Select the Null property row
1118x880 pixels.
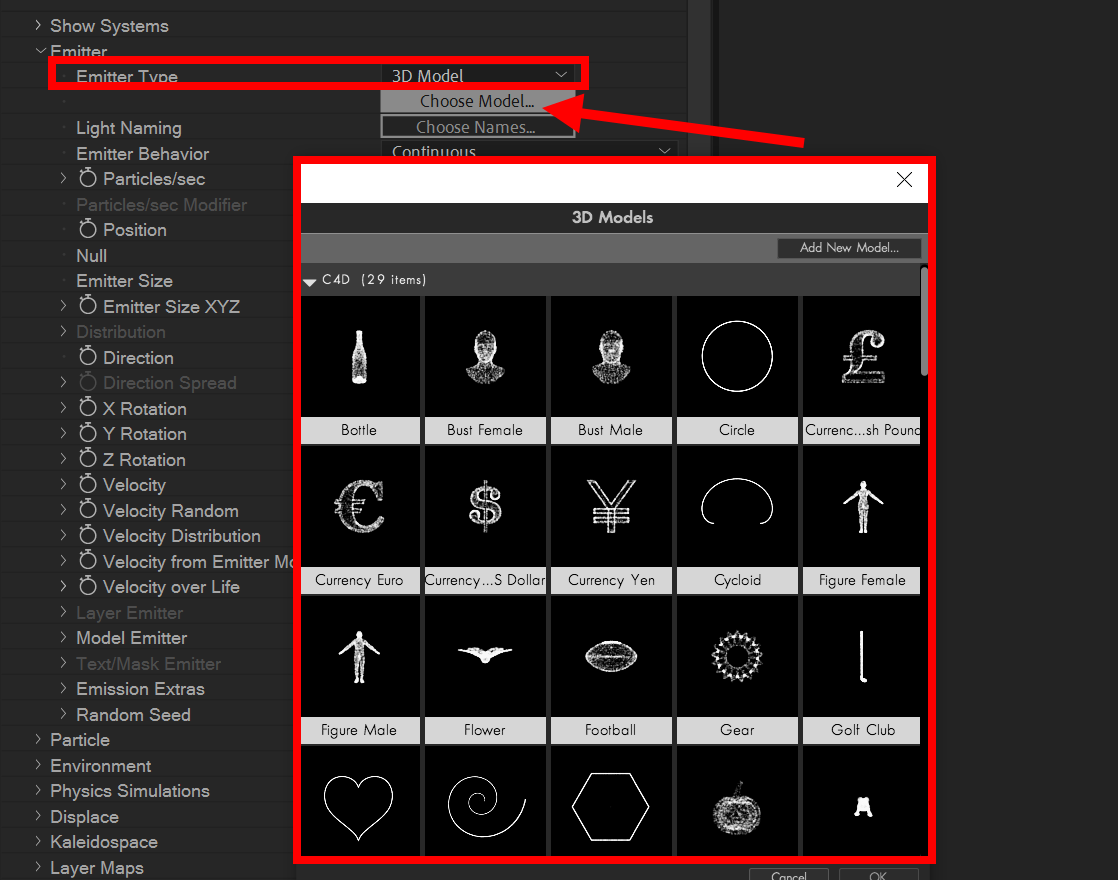[x=91, y=255]
